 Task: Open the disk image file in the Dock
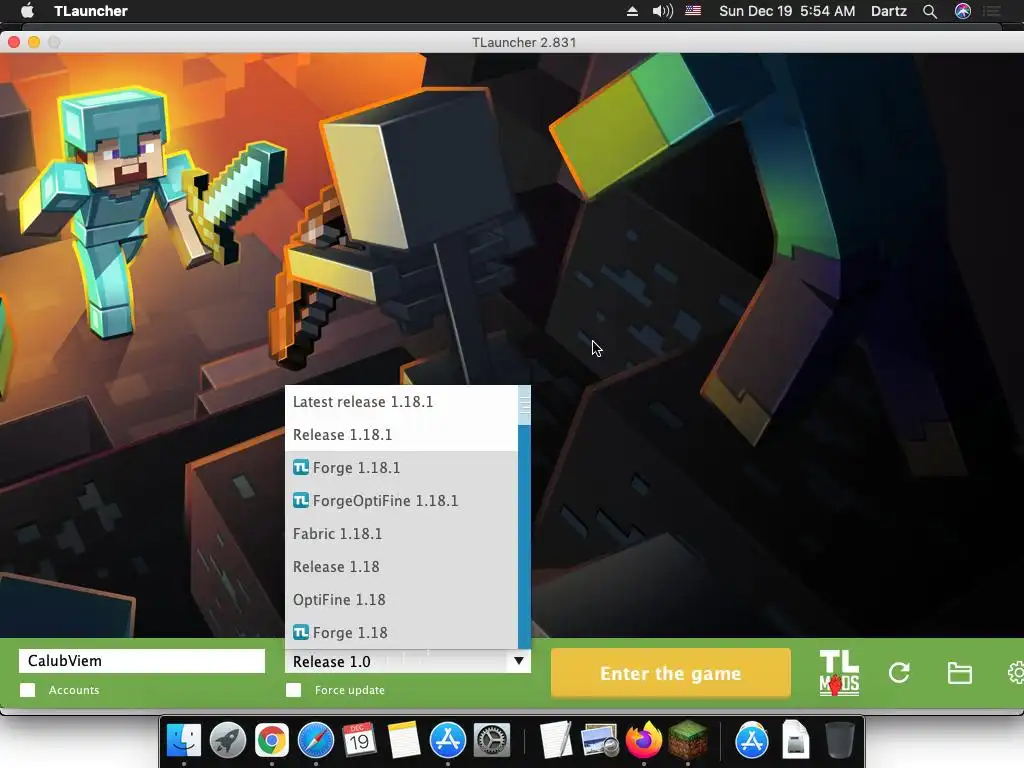point(795,741)
